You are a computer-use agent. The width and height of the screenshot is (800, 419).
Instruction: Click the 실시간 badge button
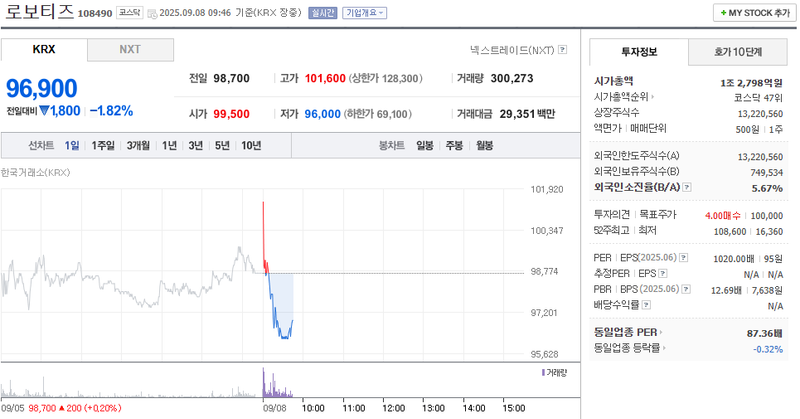322,13
